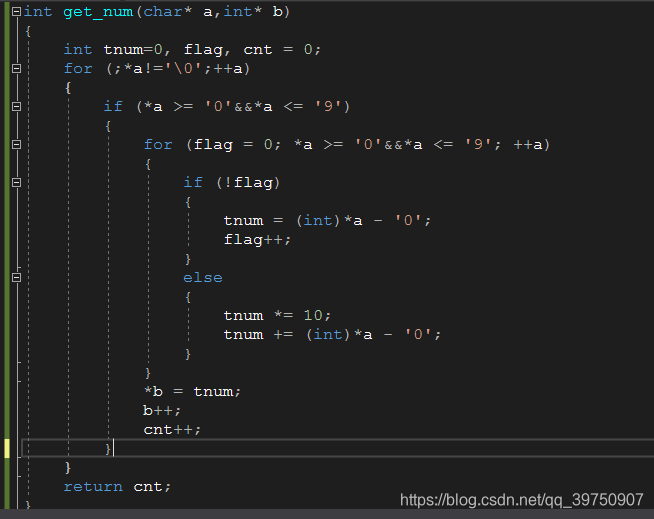Collapse the outer for loop with '\0' check
The height and width of the screenshot is (519, 654).
pos(16,68)
